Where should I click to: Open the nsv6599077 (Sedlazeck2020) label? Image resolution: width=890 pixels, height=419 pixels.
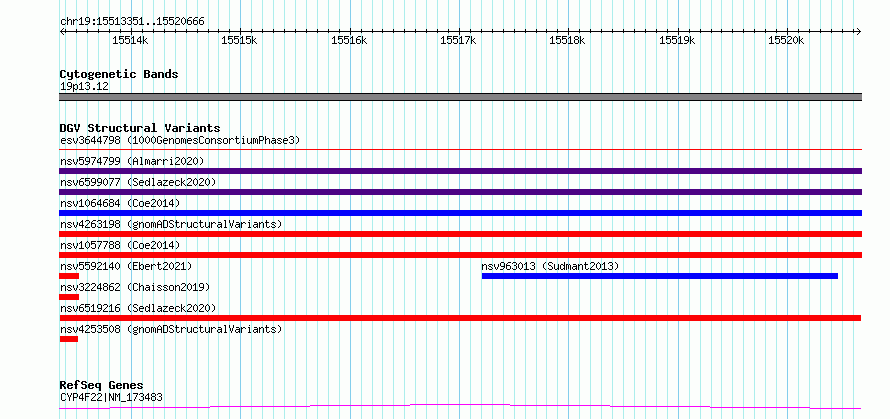[x=138, y=182]
